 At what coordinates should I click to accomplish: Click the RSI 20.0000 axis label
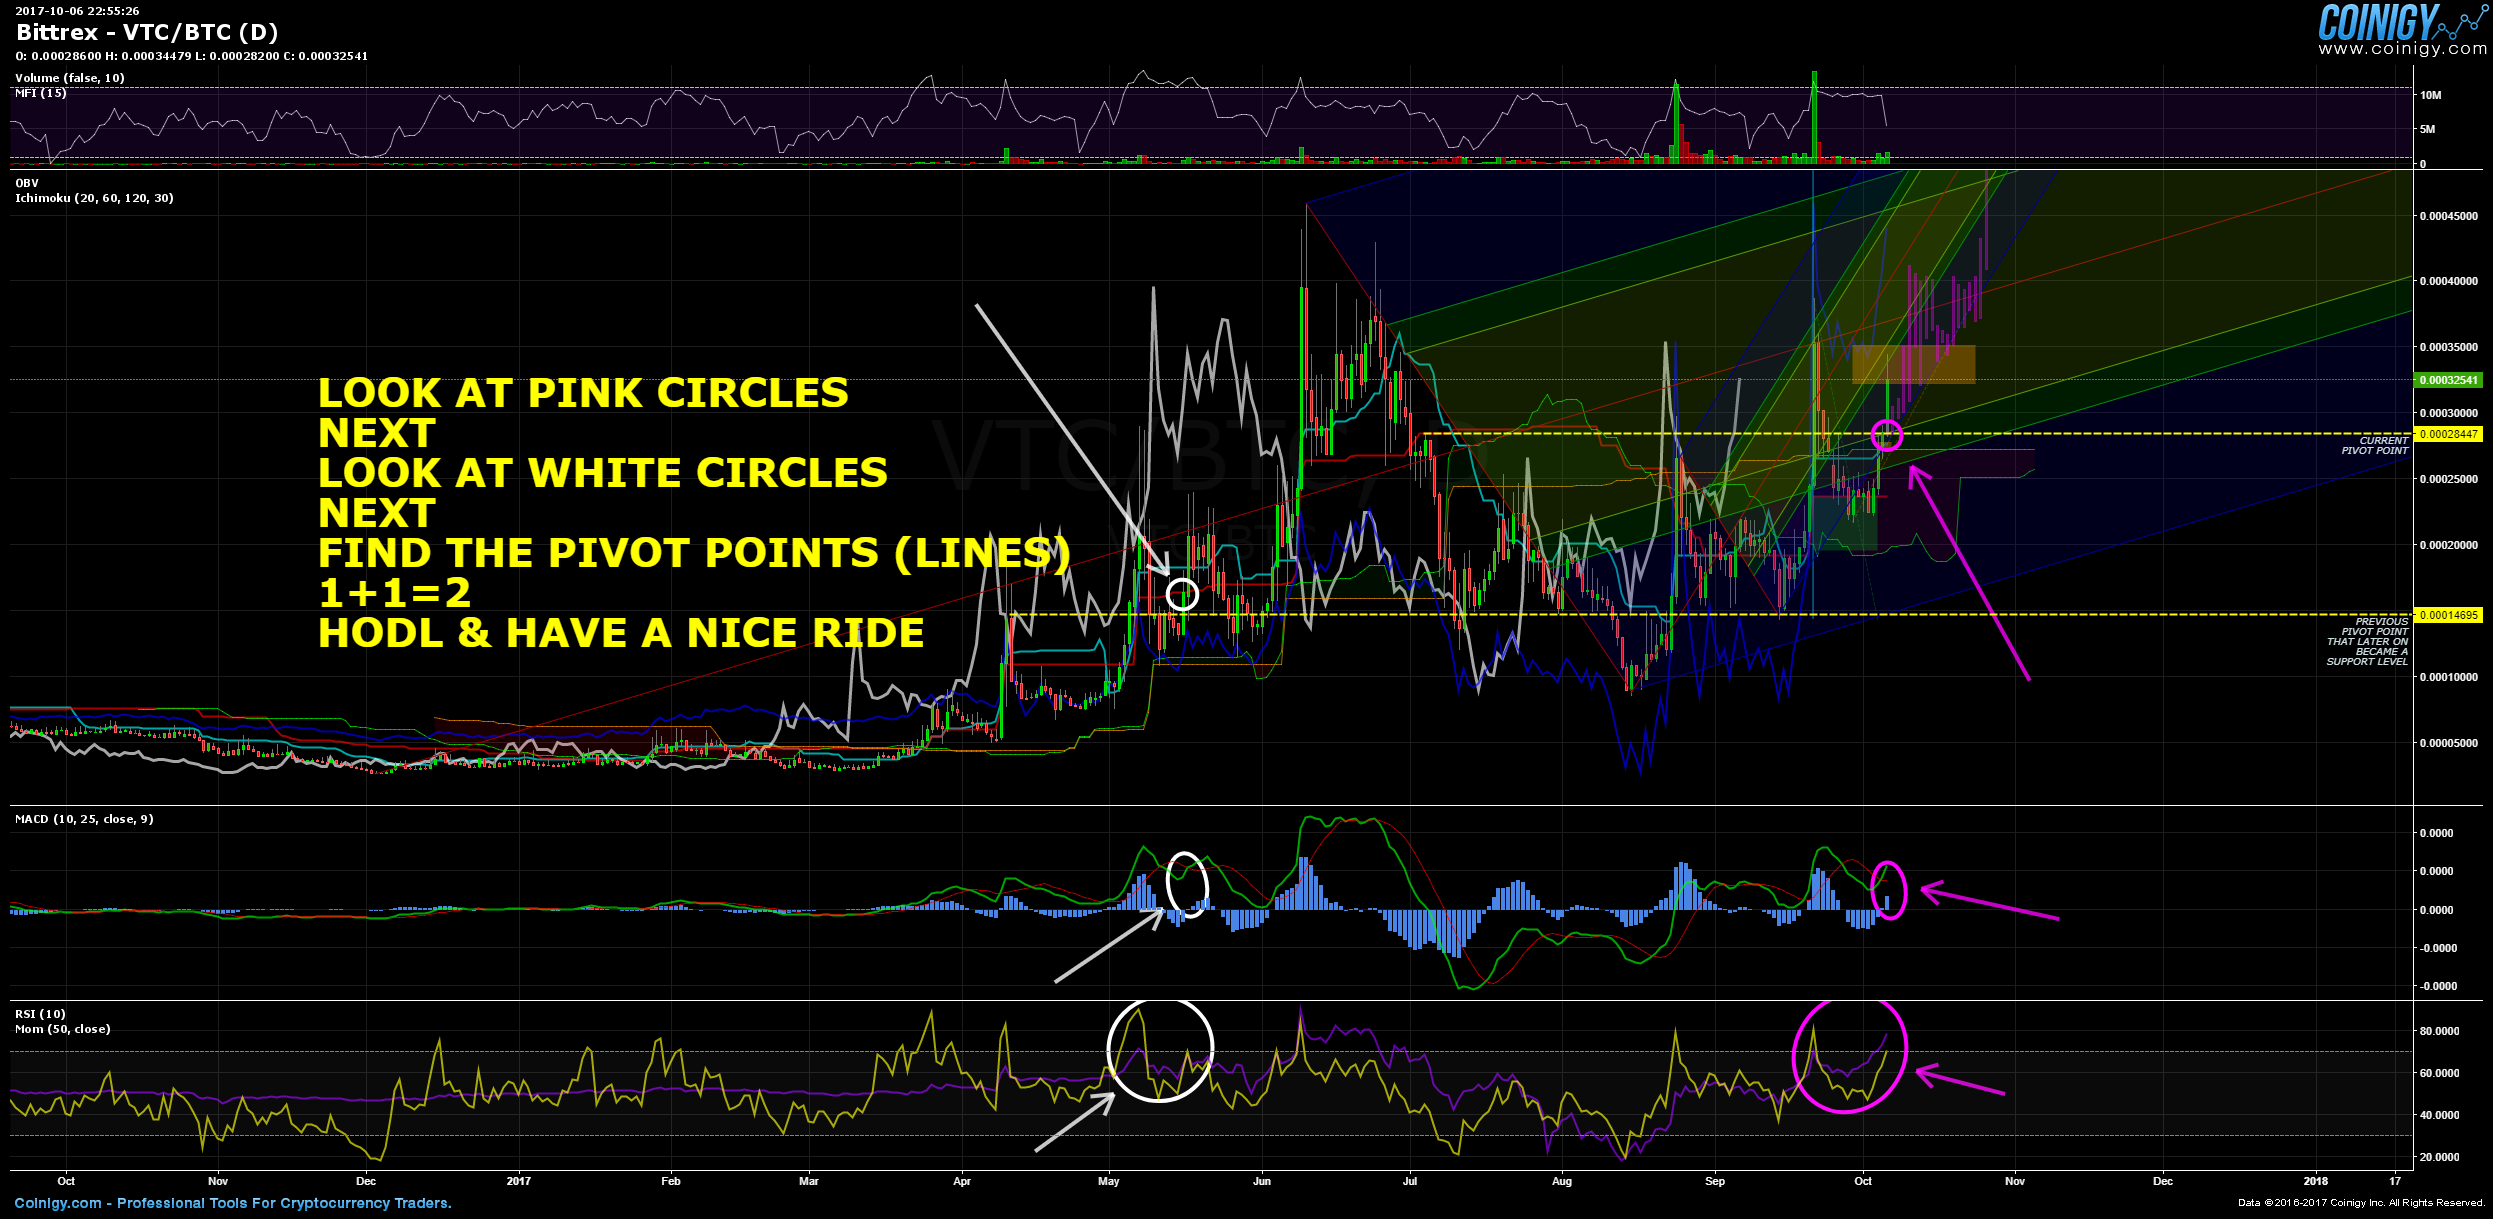(x=2439, y=1157)
